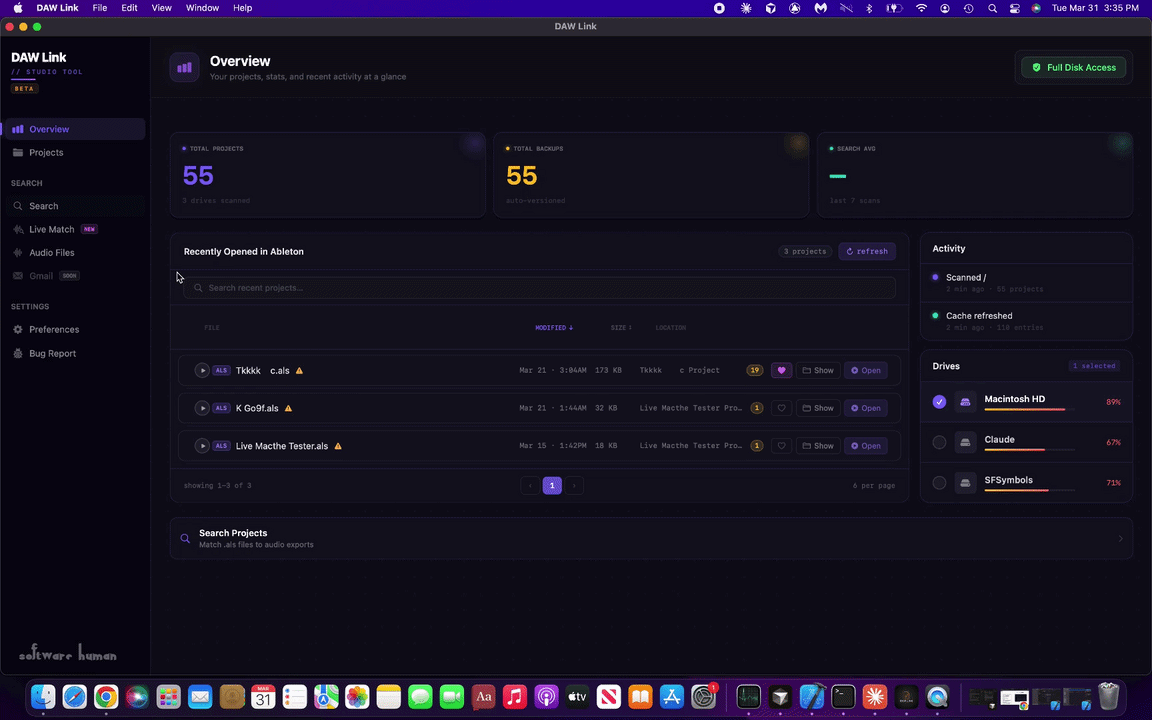Click the Macintosh HD usage bar
This screenshot has height=720, width=1152.
pos(1022,409)
